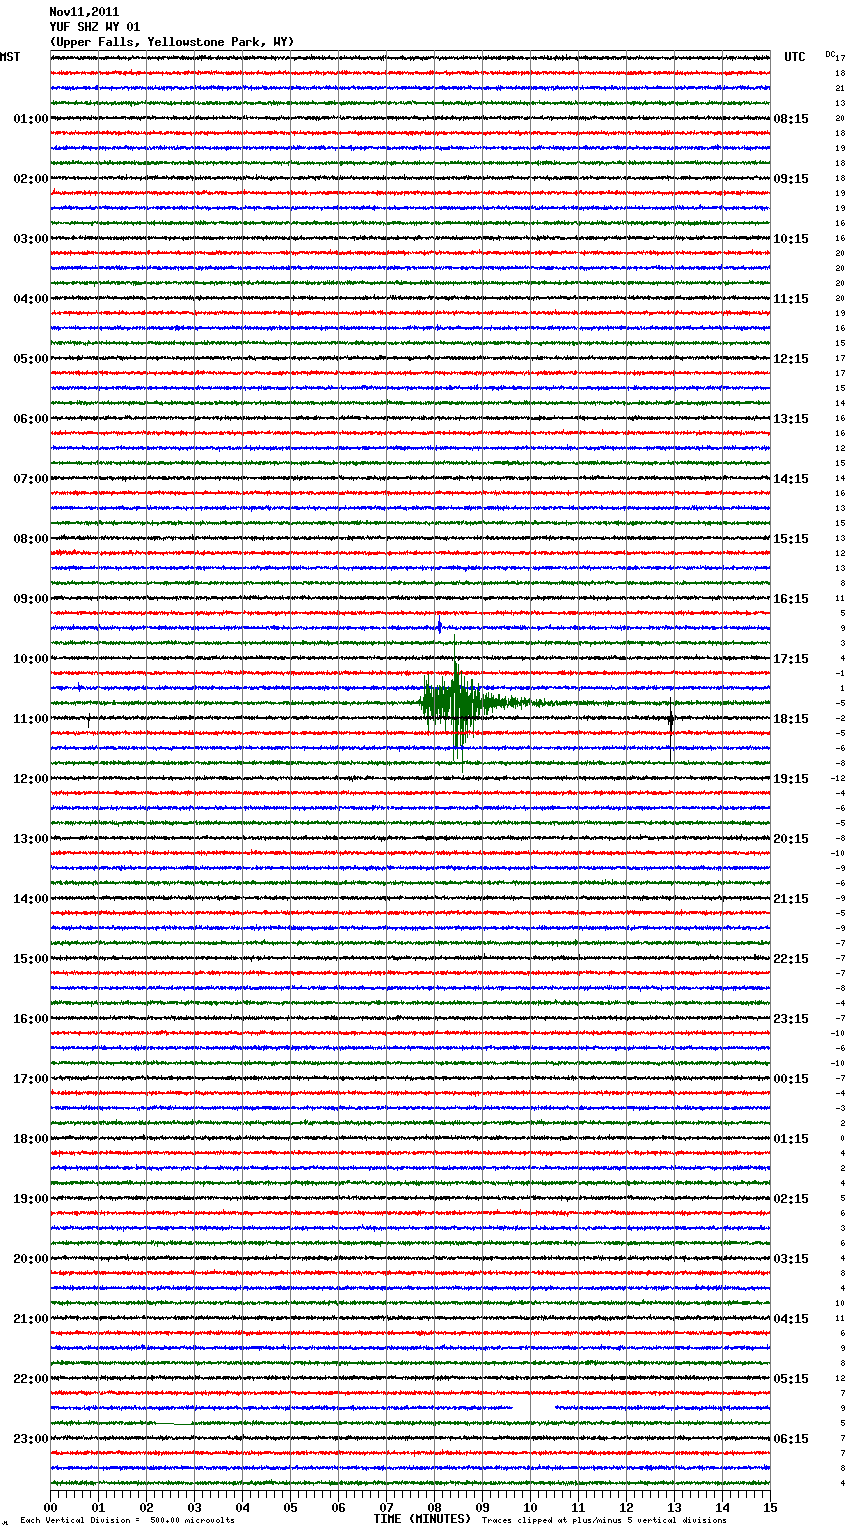Click the 16:15 UTC time label
This screenshot has height=1534, width=850.
(x=791, y=599)
